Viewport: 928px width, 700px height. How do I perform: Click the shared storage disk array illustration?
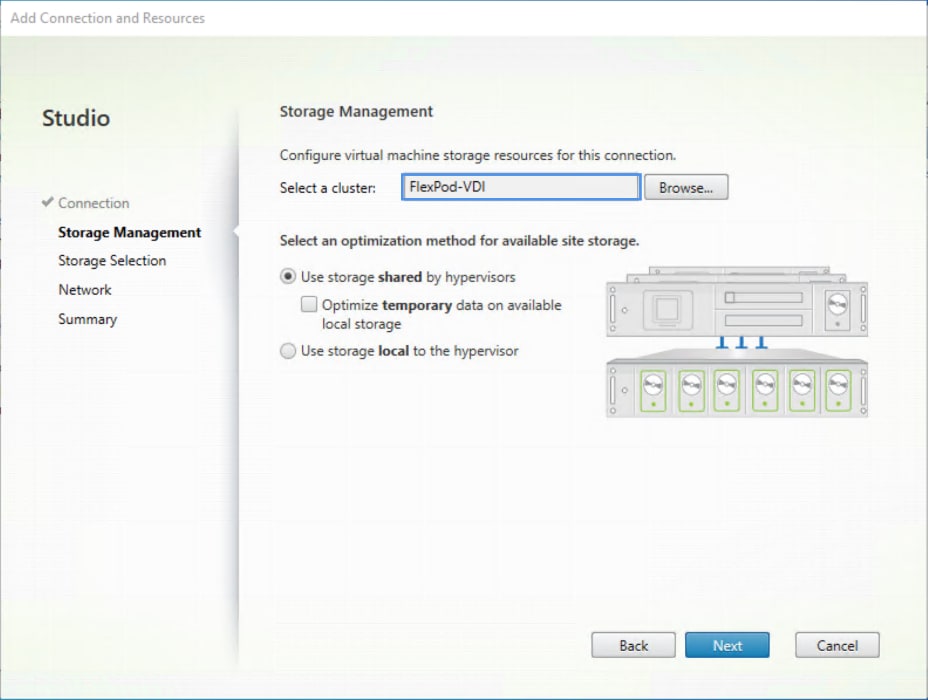point(737,383)
